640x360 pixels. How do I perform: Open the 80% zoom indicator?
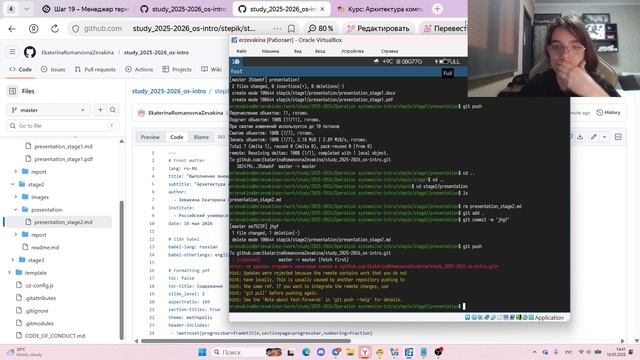coord(320,29)
